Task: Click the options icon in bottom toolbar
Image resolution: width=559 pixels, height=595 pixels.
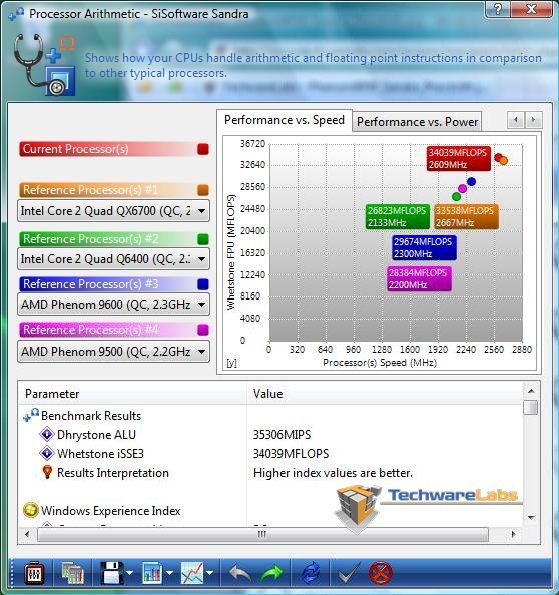Action: pos(34,573)
